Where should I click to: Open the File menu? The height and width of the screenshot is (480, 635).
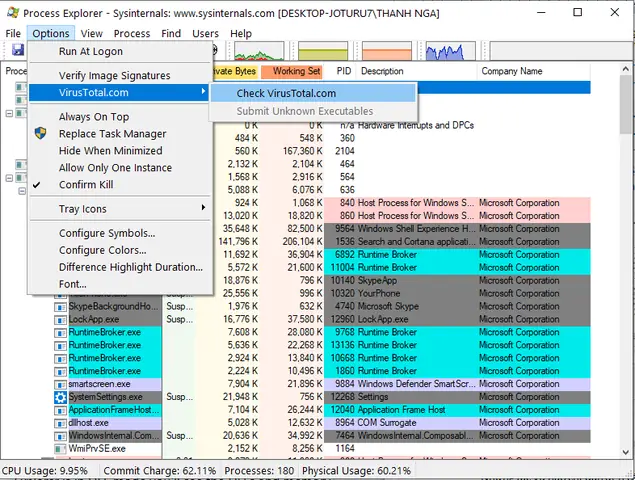(13, 34)
